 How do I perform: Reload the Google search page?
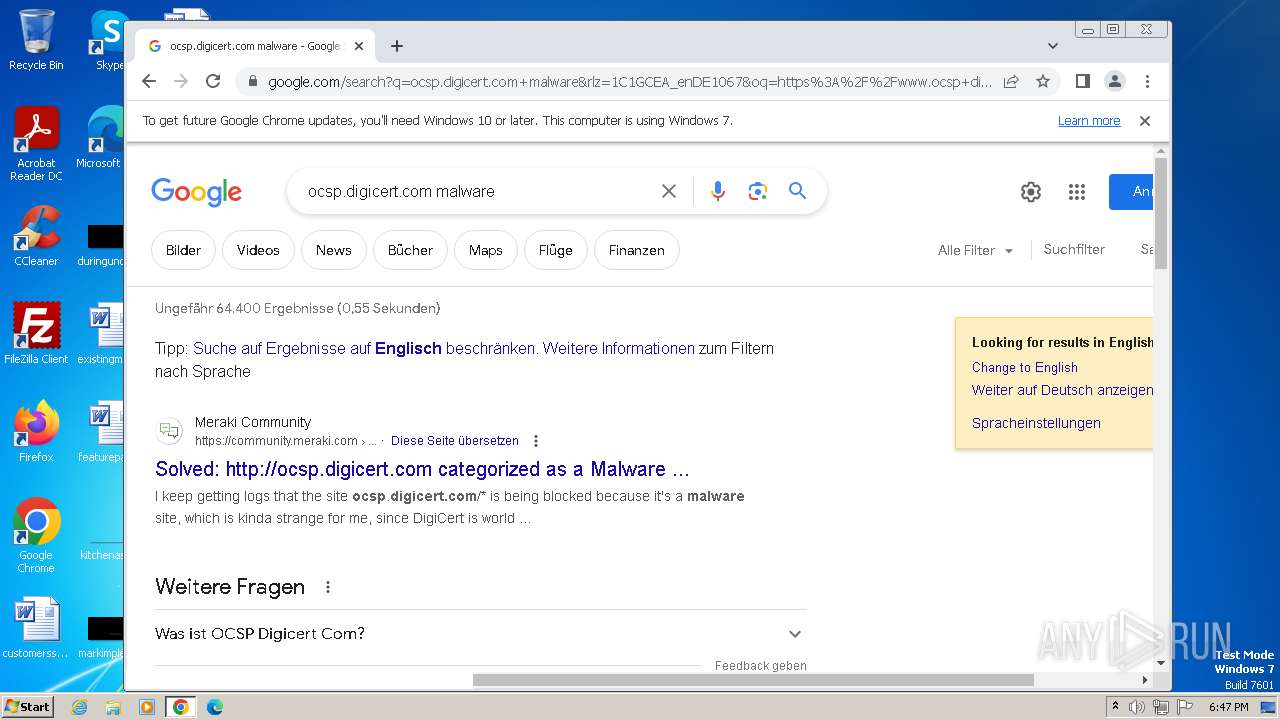click(x=213, y=81)
